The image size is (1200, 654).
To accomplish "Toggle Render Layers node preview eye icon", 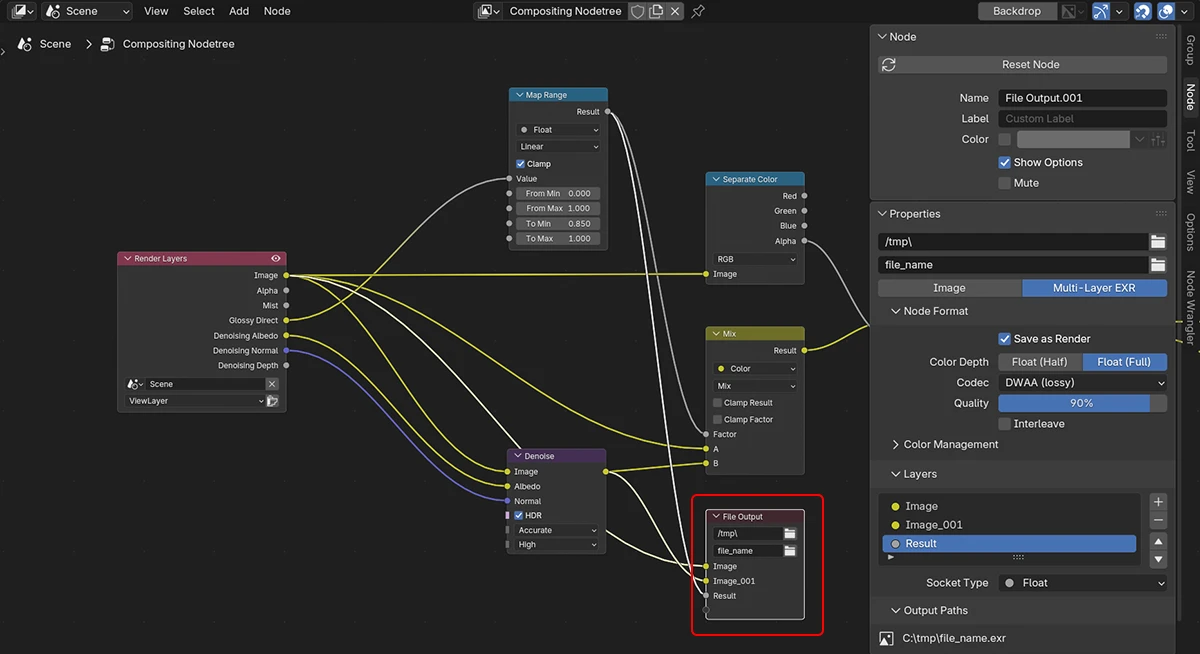I will point(276,258).
